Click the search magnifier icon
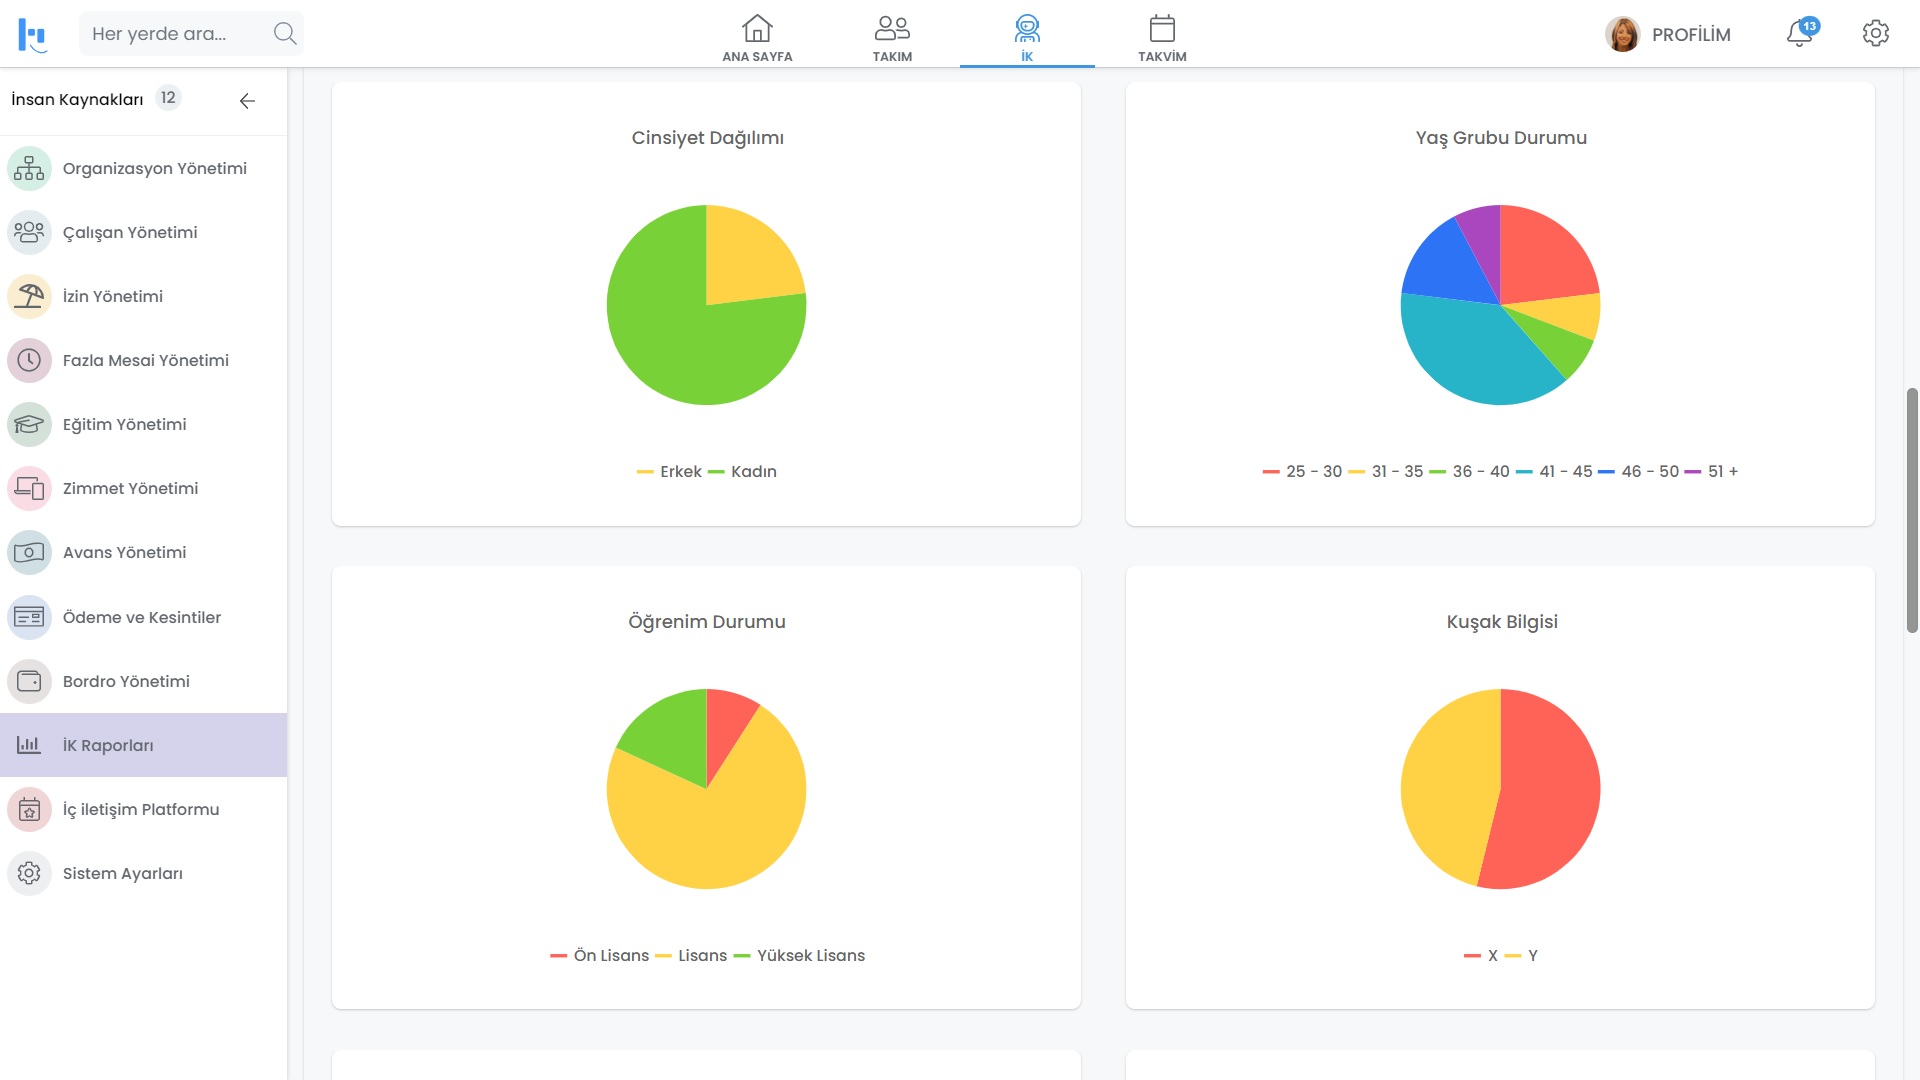 tap(285, 34)
